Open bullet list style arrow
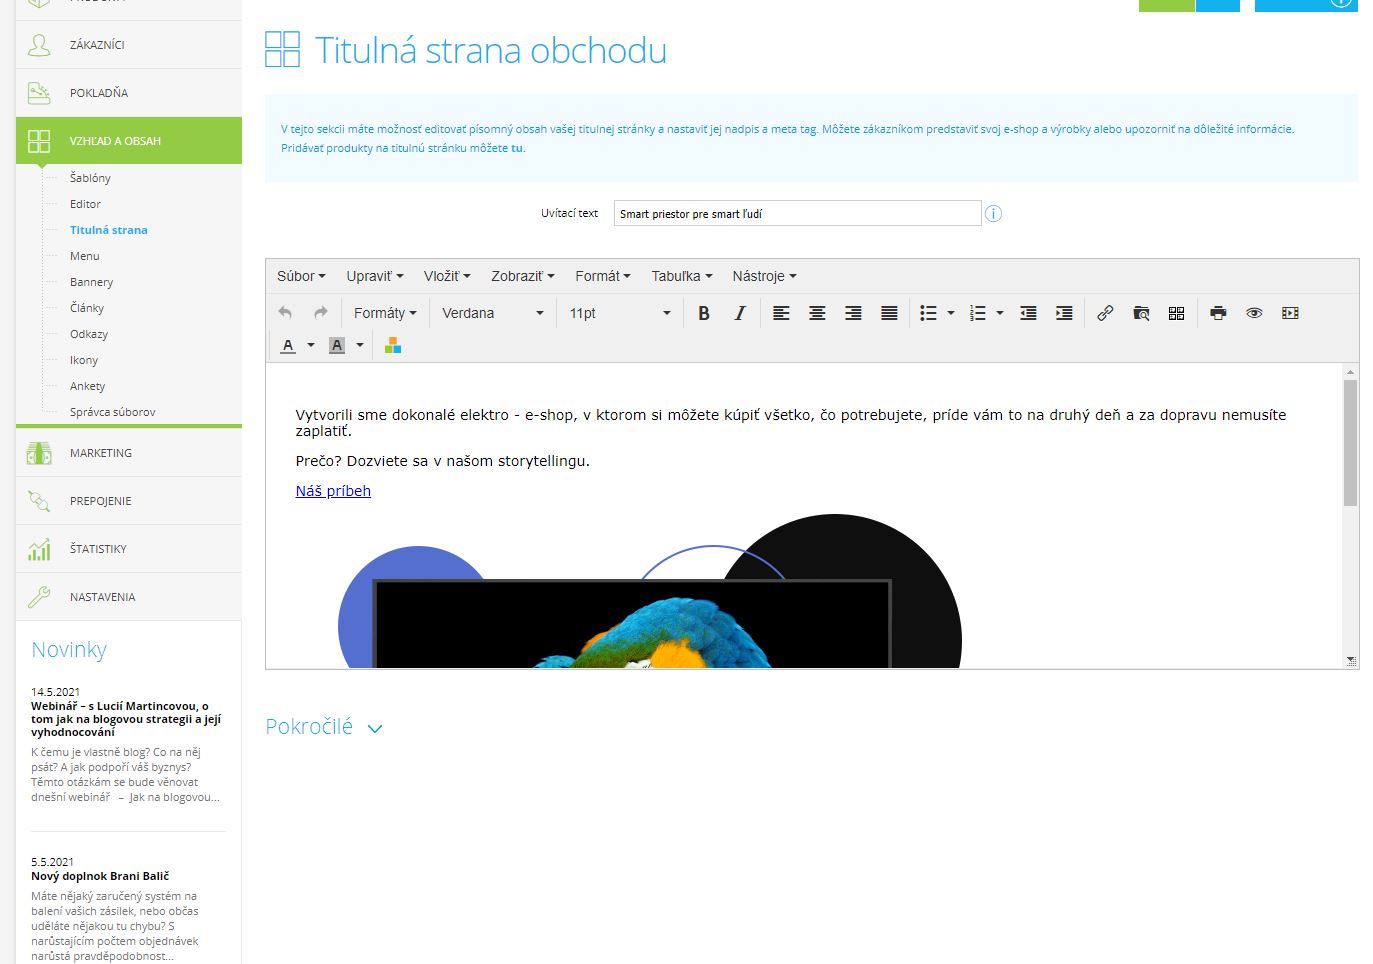 click(951, 313)
